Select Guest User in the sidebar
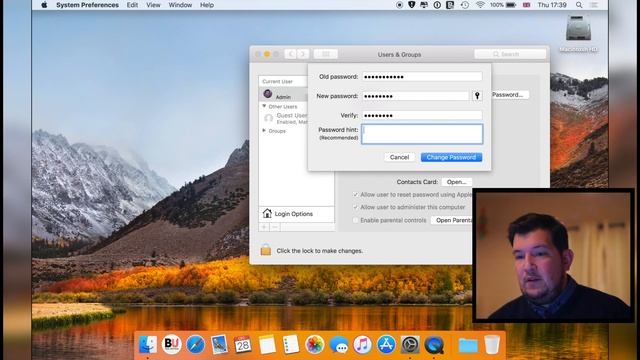The width and height of the screenshot is (640, 360). [283, 118]
